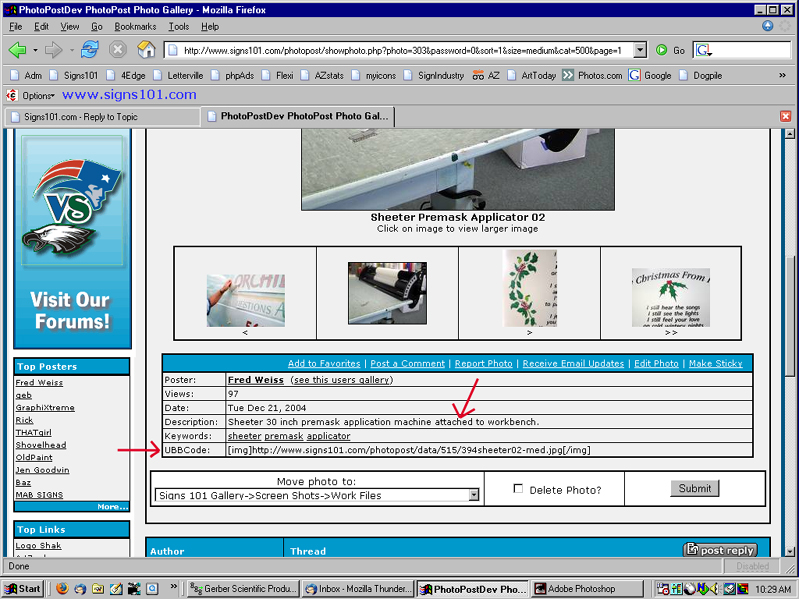The image size is (799, 599).
Task: Click Edit Photo link
Action: (x=656, y=363)
